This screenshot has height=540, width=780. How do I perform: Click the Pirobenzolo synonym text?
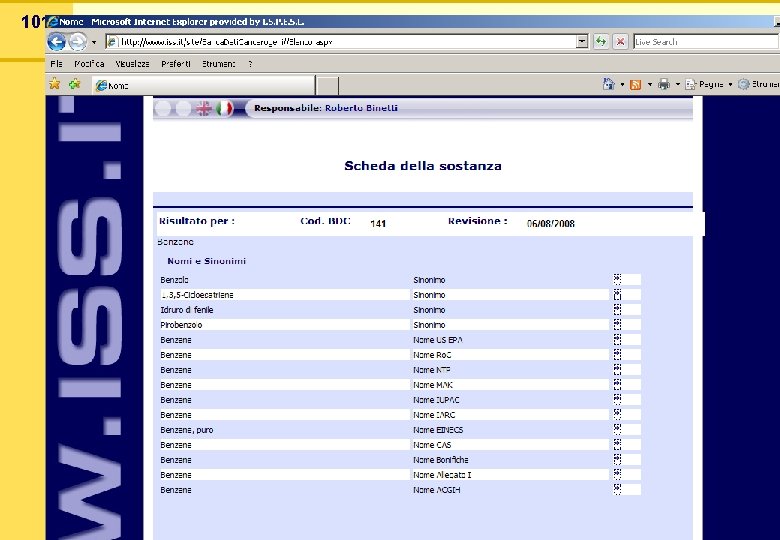tap(181, 325)
